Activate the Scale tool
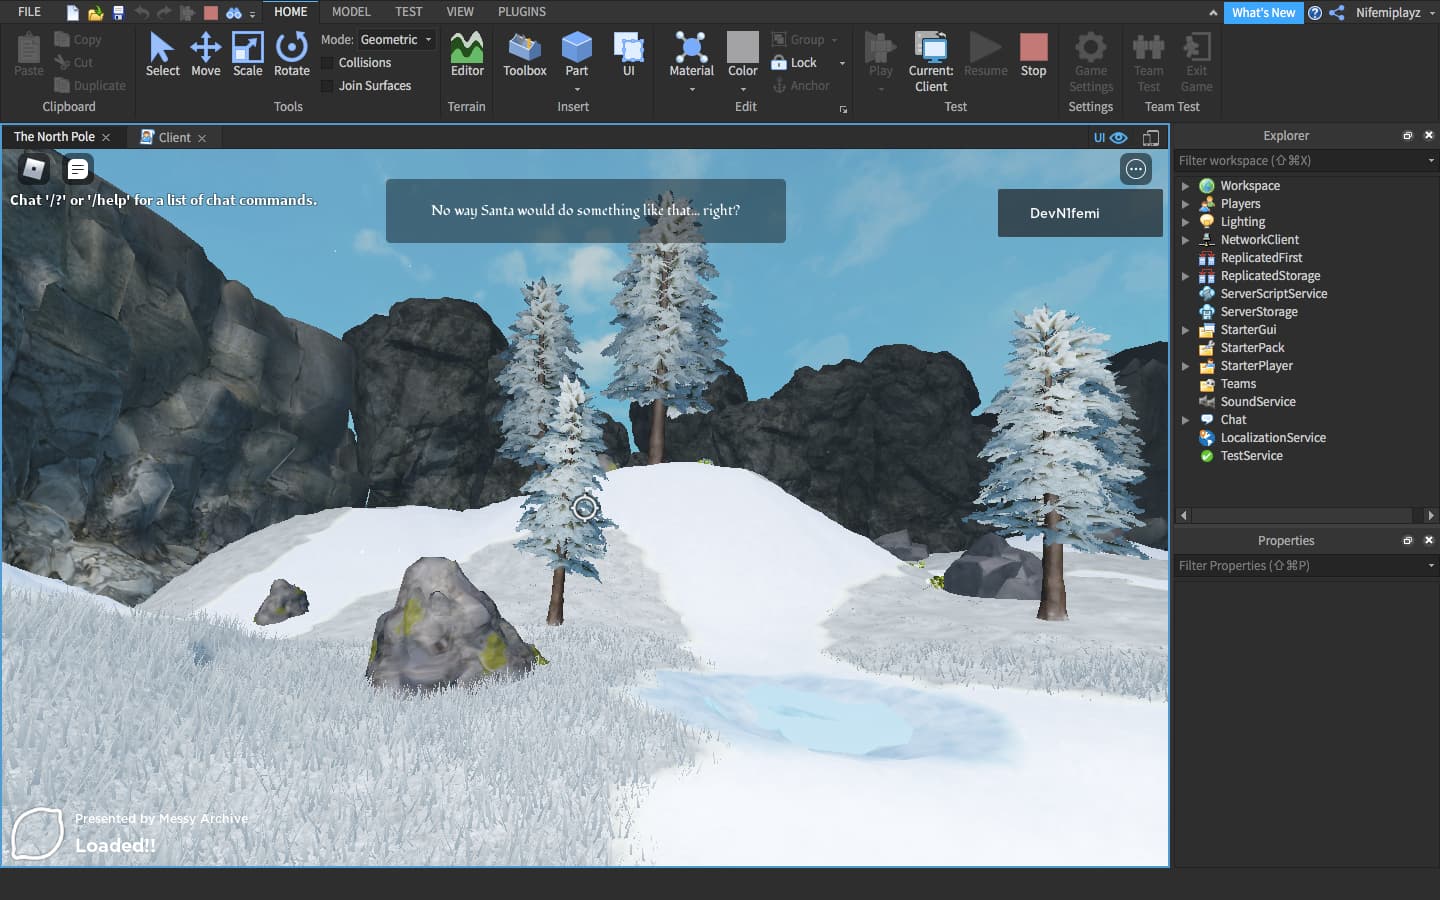Screen dimensions: 1440x900 [x=247, y=55]
